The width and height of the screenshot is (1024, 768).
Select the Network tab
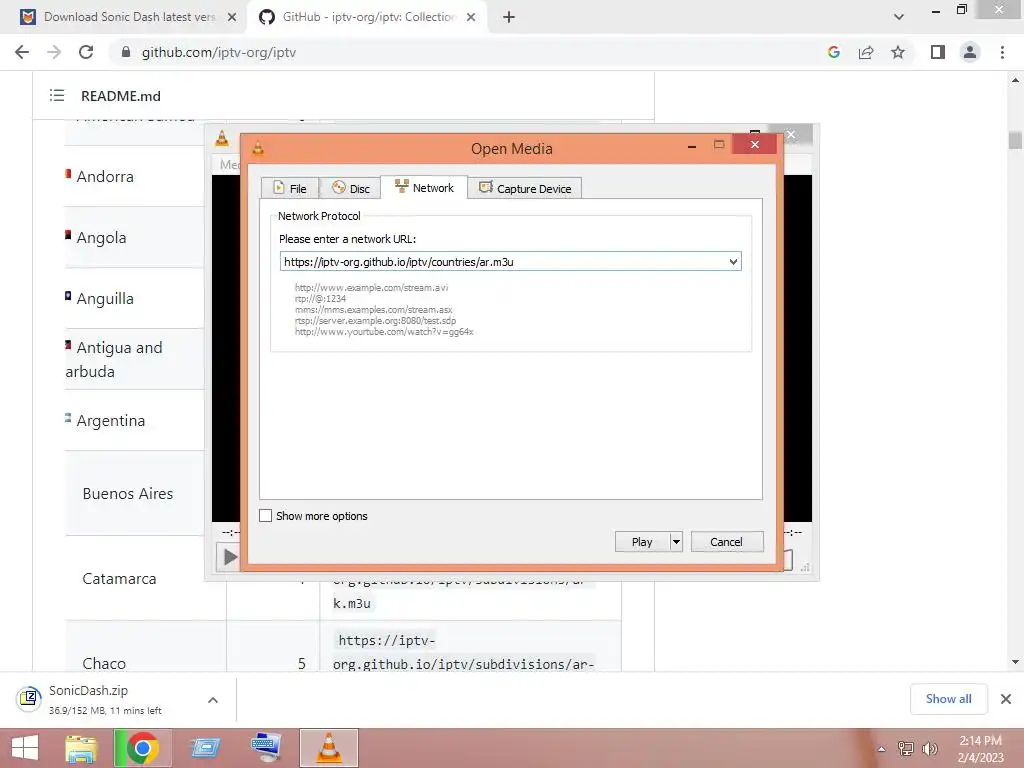click(x=424, y=187)
